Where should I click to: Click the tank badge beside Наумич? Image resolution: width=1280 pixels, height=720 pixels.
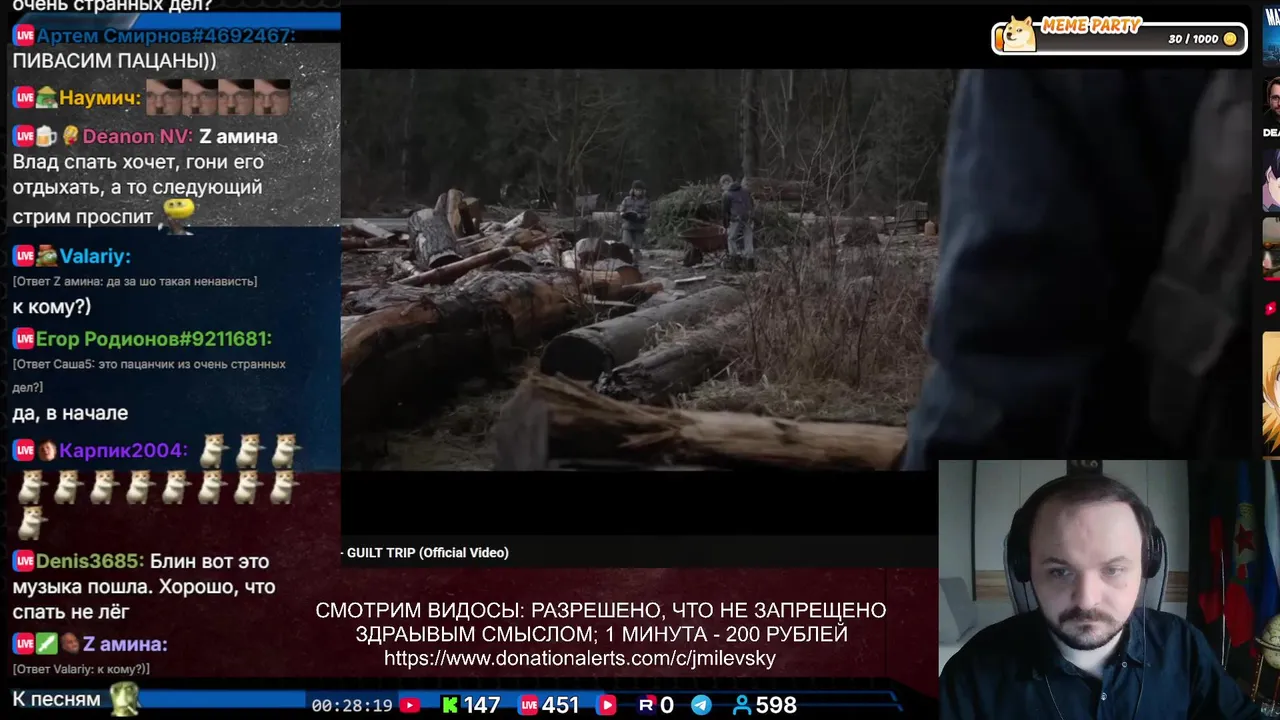(46, 98)
